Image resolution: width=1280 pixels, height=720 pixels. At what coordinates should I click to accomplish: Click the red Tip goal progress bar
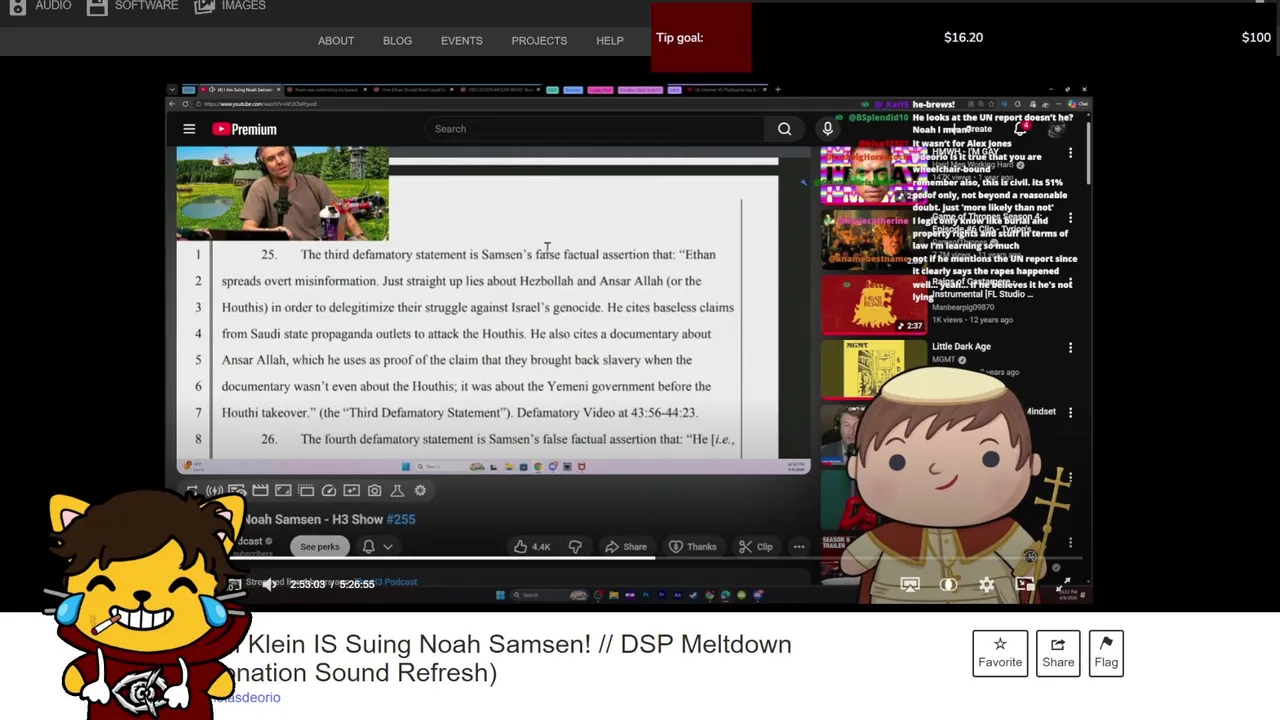701,37
